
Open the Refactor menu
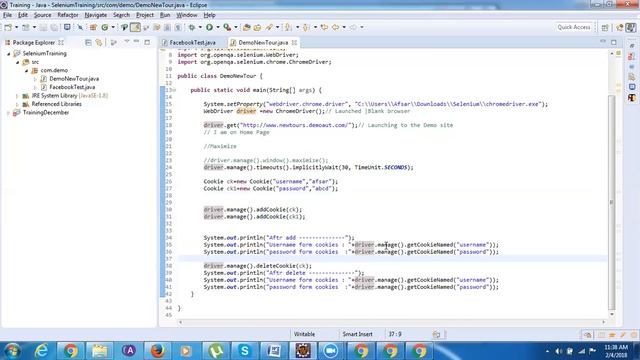68,15
